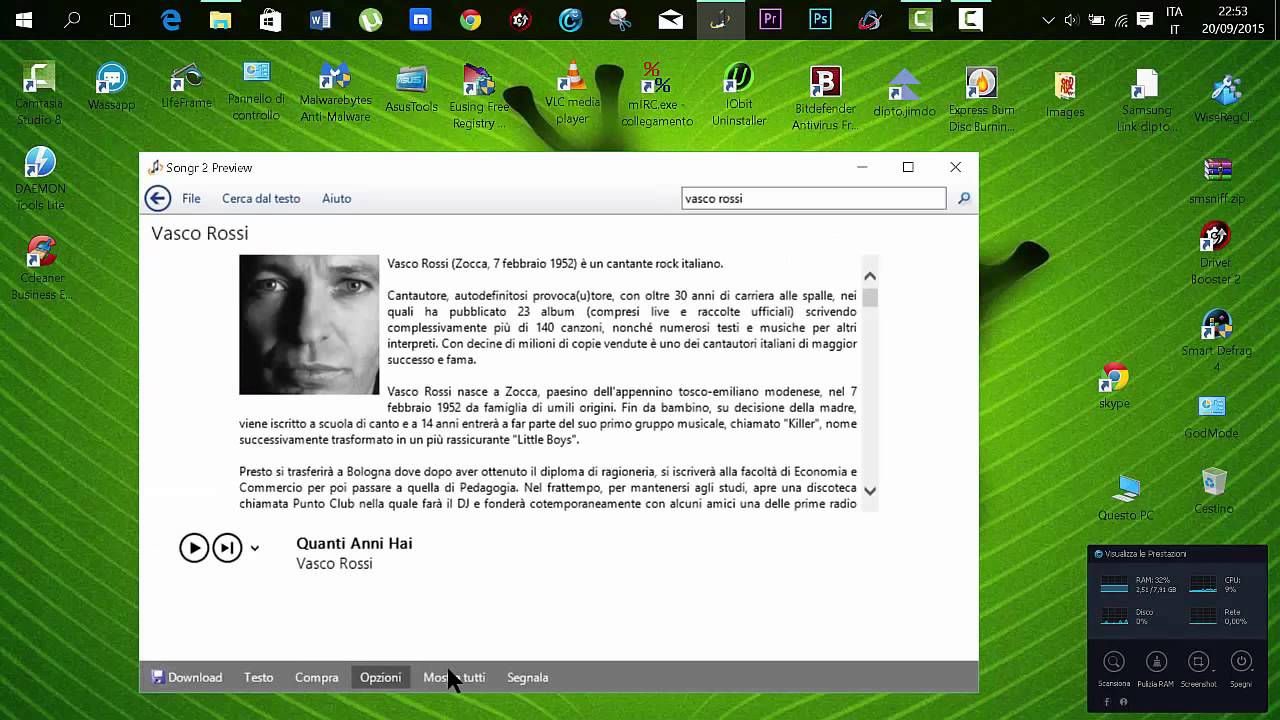This screenshot has width=1280, height=720.
Task: Select the Eusing Free Registry desktop icon
Action: point(480,98)
